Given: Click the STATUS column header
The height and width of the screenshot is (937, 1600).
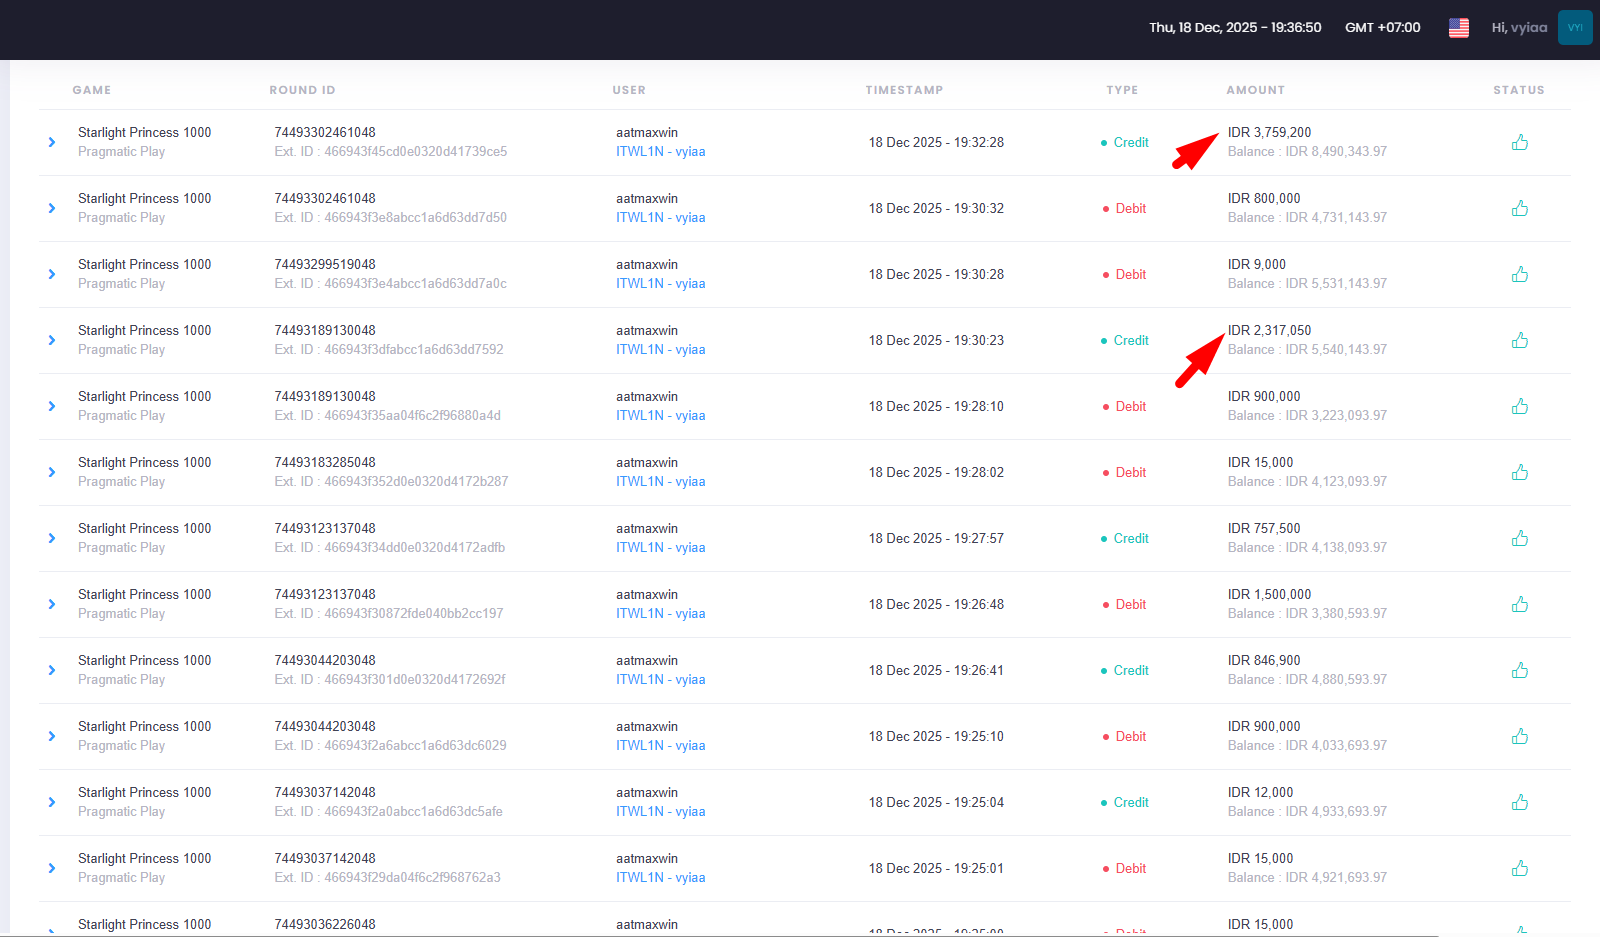Looking at the screenshot, I should 1519,90.
